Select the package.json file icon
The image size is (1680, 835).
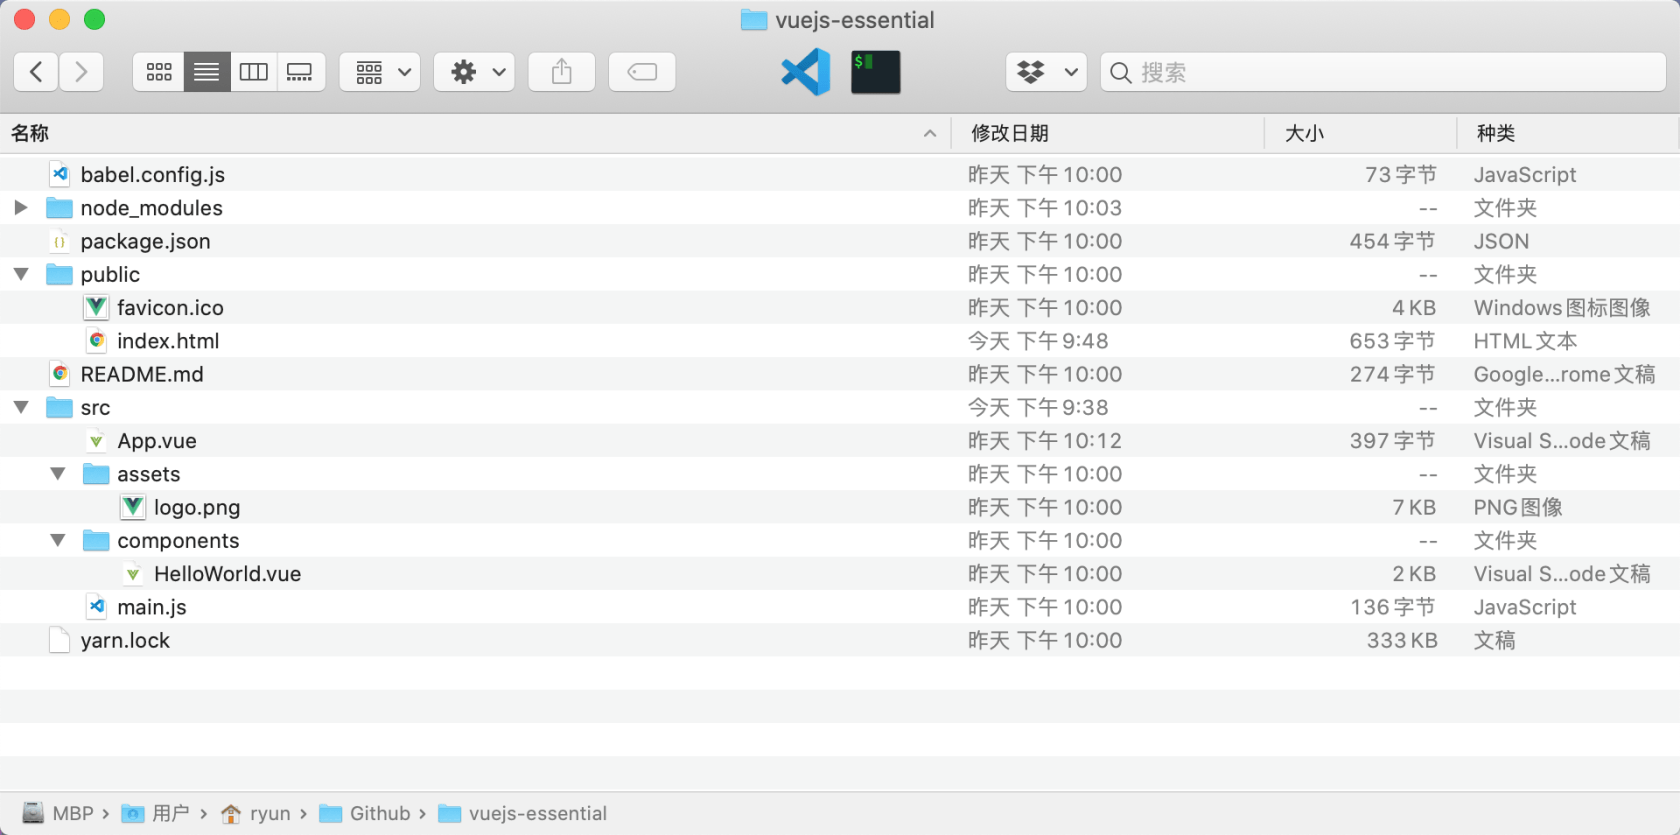point(60,241)
